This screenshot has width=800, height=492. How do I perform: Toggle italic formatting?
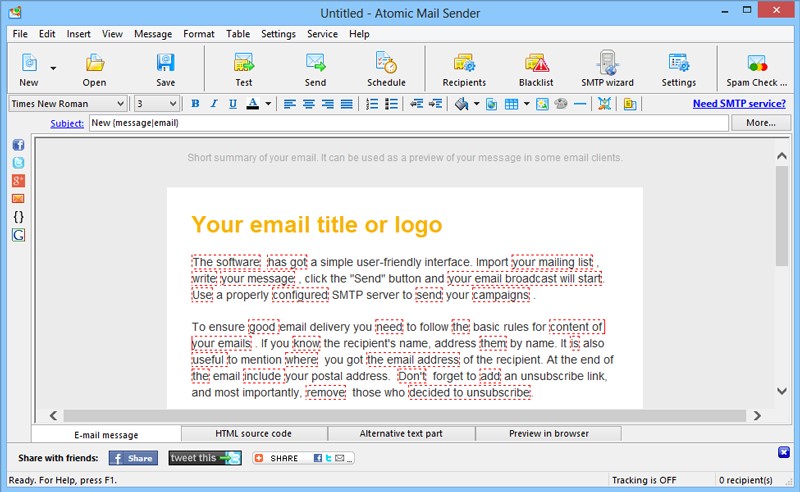point(214,104)
